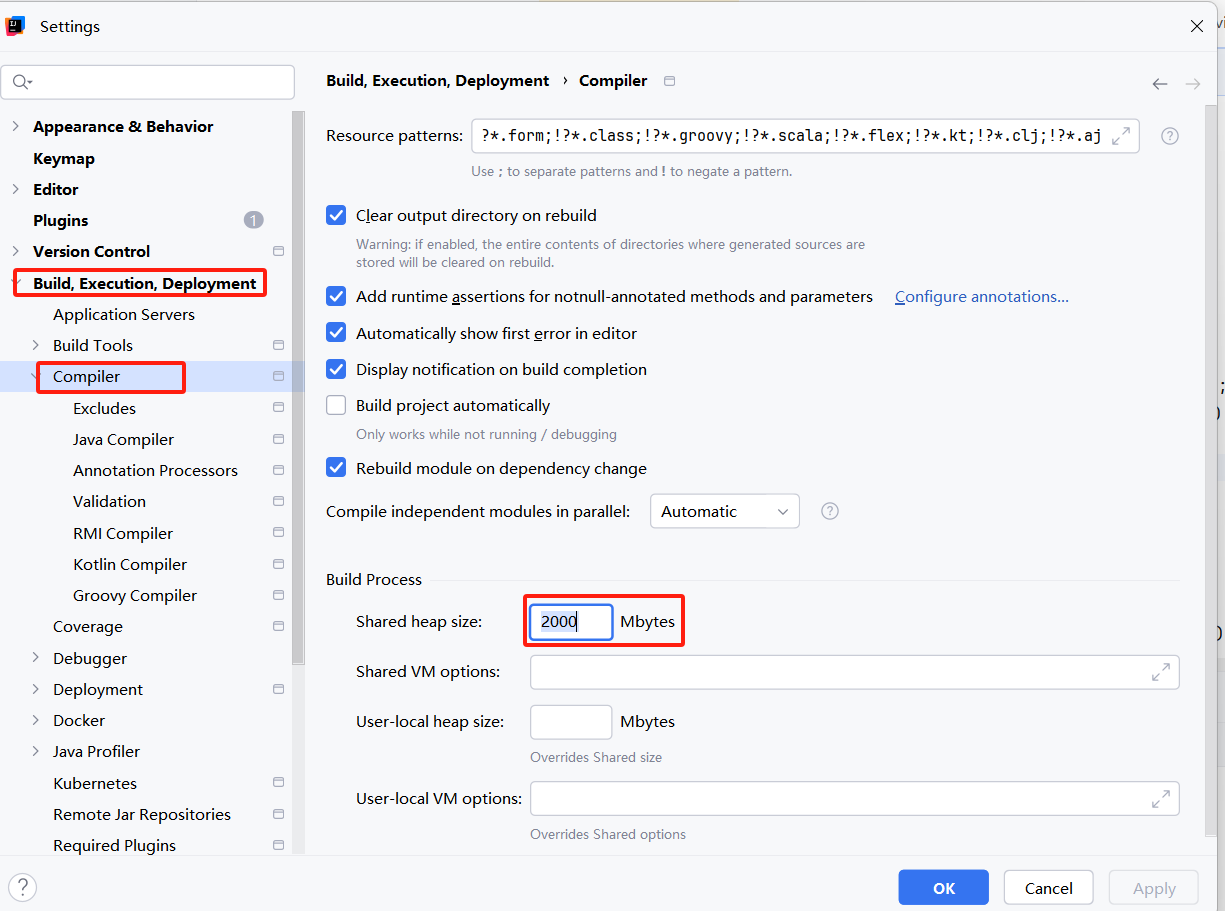
Task: Click the IntelliJ IDEA logo icon in title bar
Action: point(16,24)
